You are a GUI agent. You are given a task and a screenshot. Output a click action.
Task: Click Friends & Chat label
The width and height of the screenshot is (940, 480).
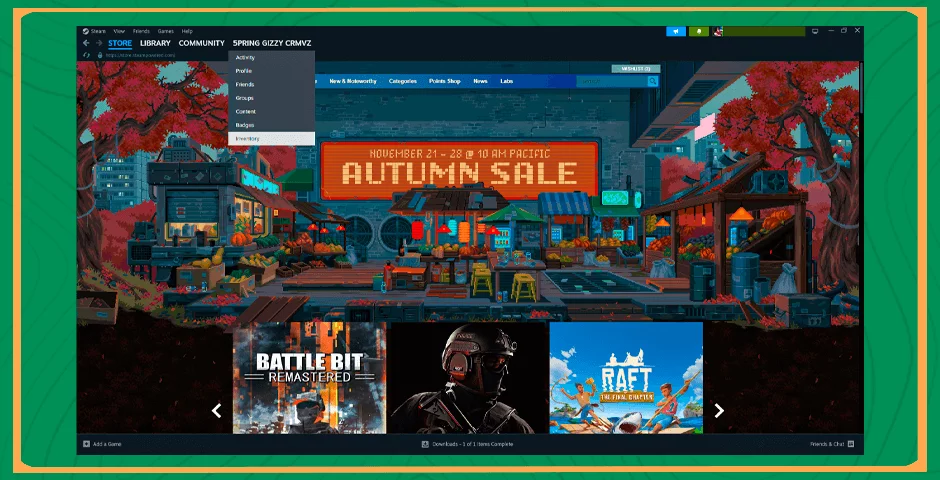pyautogui.click(x=827, y=444)
